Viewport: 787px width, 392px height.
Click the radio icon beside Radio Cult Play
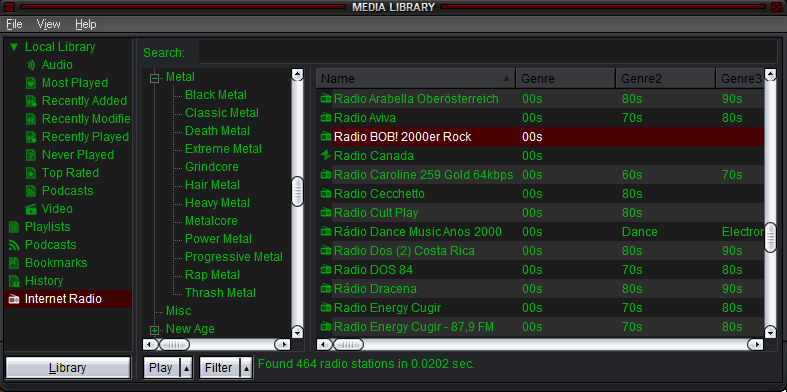[x=326, y=213]
